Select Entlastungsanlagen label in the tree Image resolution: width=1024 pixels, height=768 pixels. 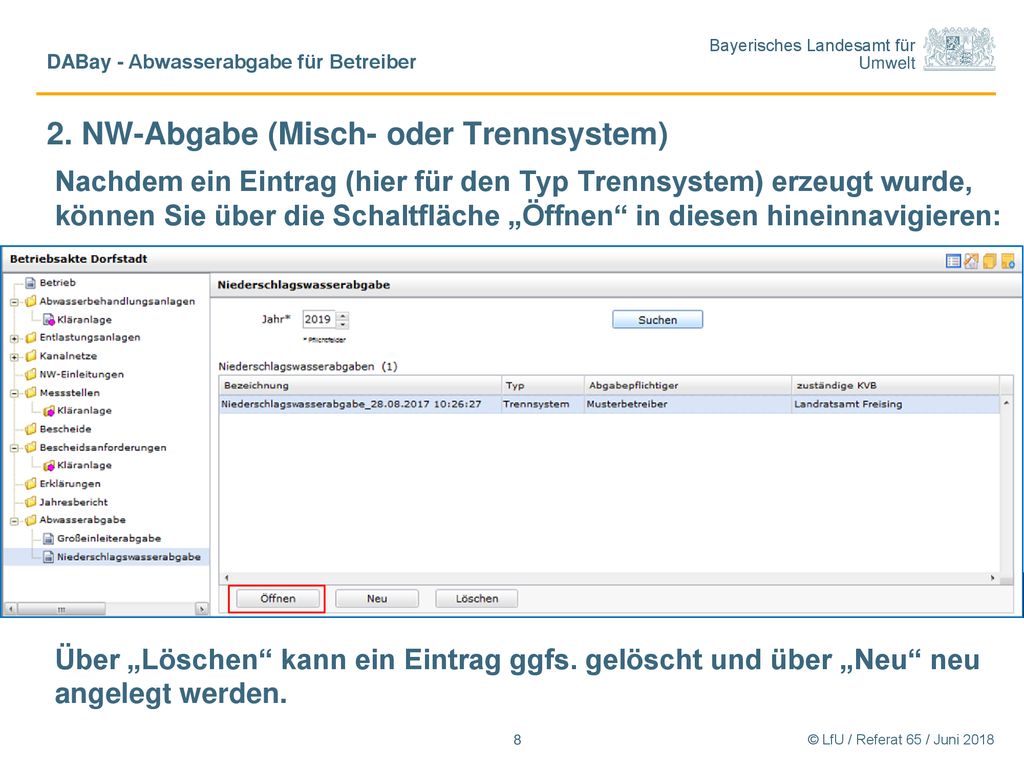pyautogui.click(x=89, y=338)
